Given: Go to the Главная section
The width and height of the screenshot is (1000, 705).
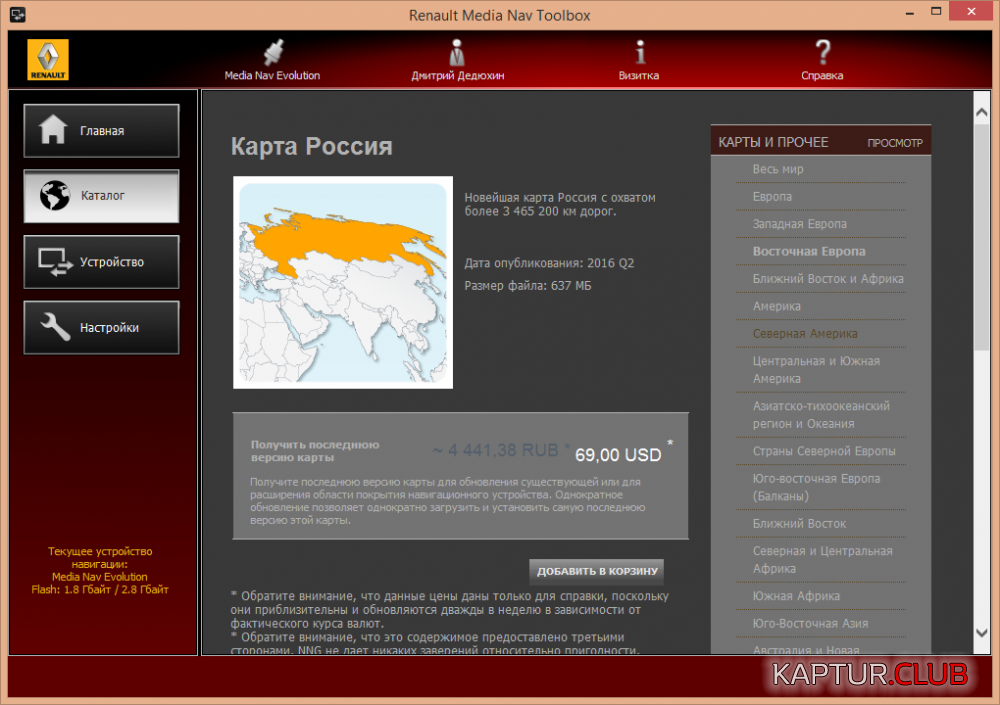Looking at the screenshot, I should coord(101,130).
